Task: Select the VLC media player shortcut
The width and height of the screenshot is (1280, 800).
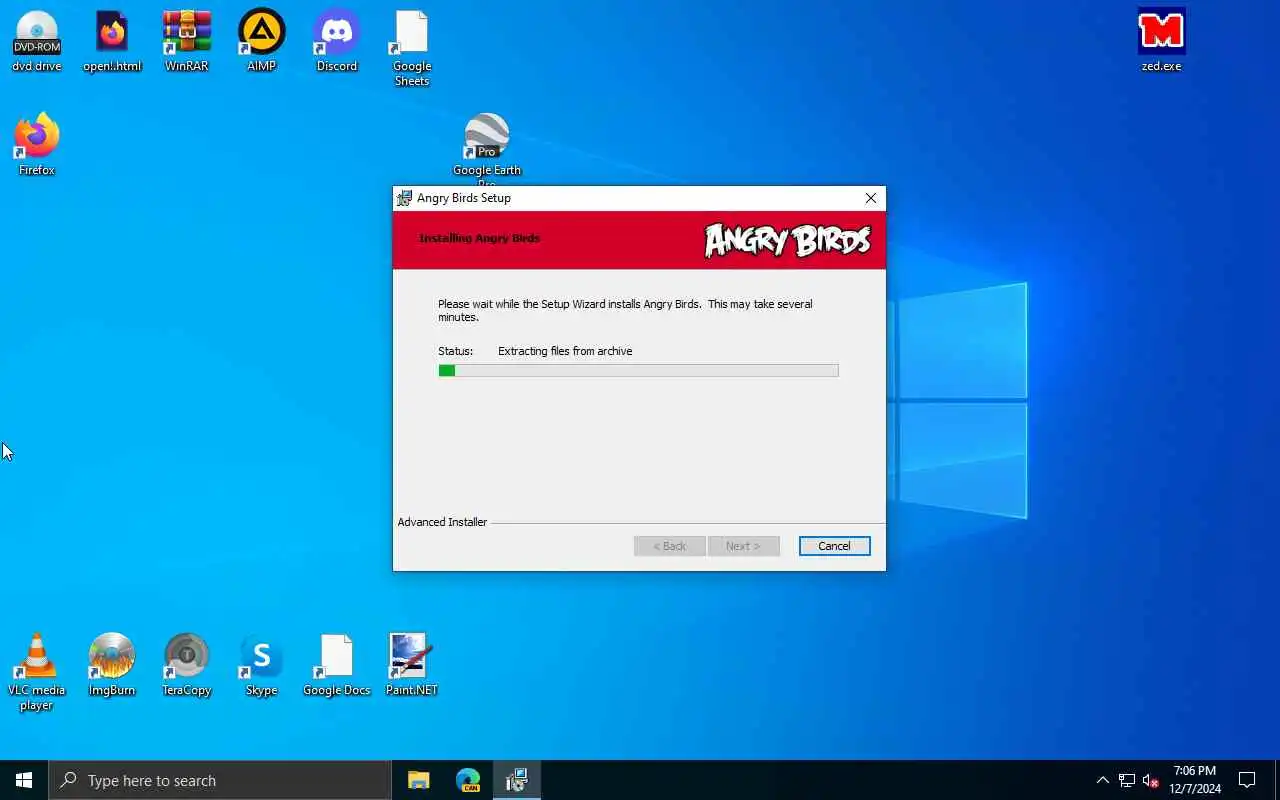Action: click(37, 672)
